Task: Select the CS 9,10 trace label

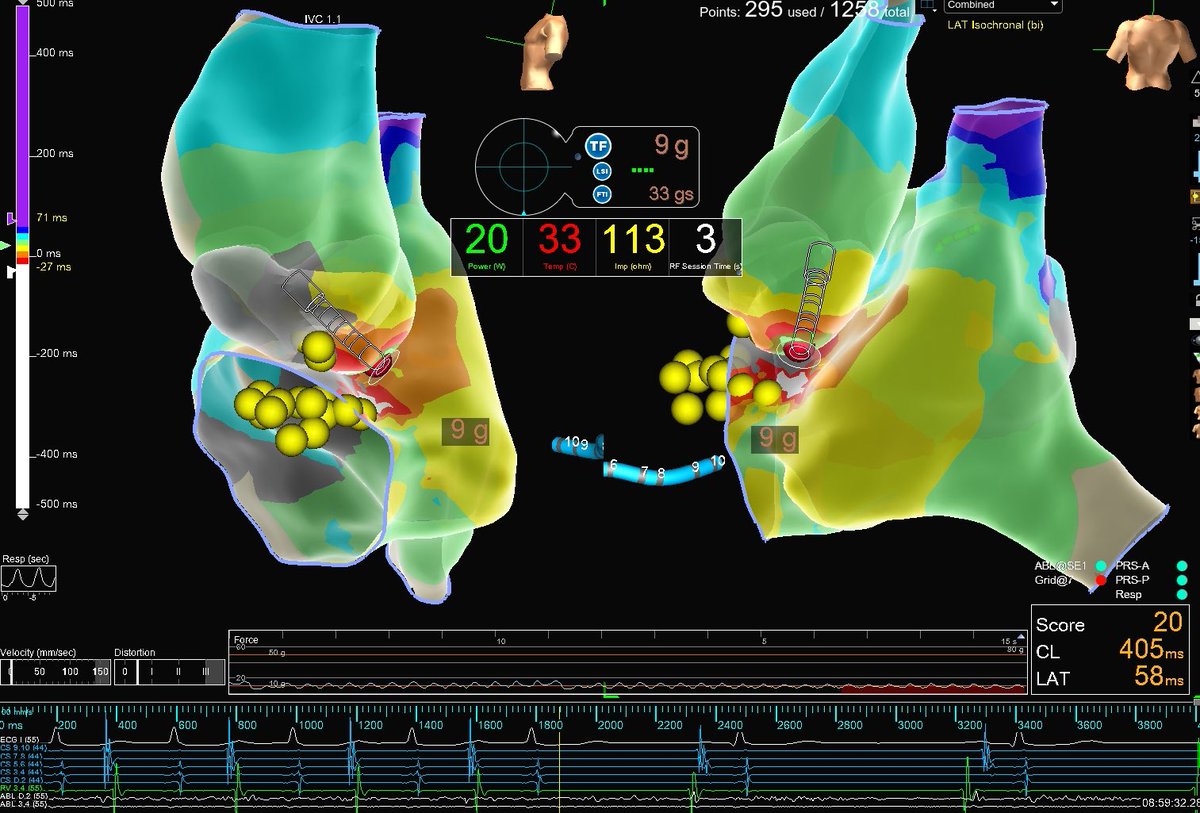Action: (22, 748)
